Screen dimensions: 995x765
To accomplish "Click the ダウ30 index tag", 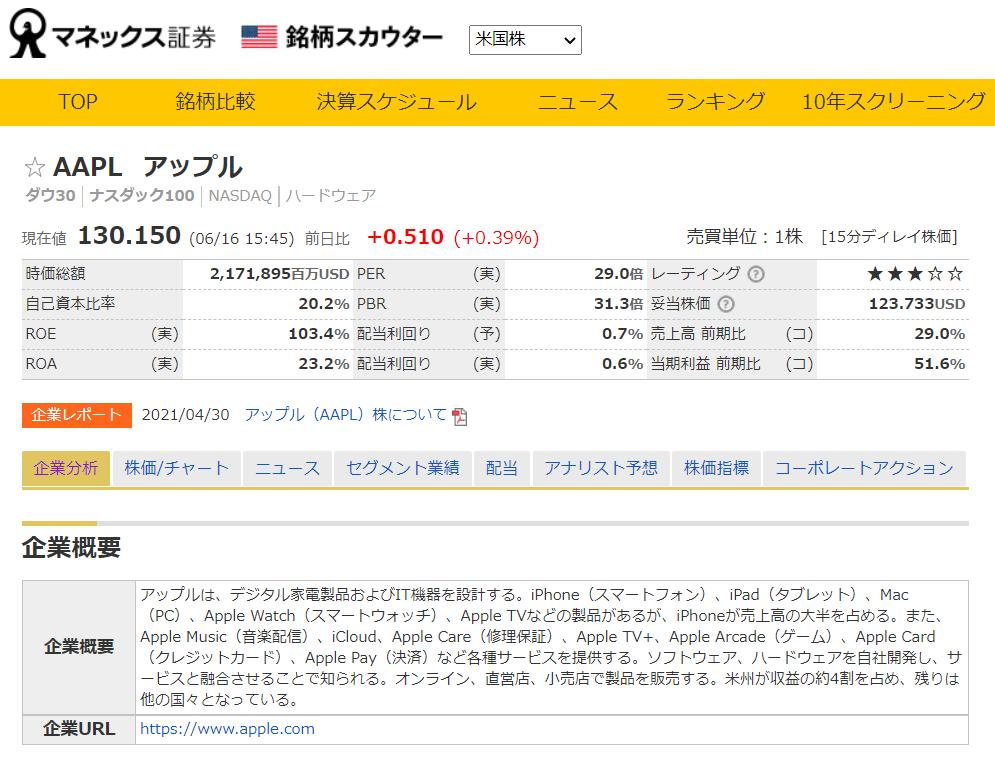I will 50,196.
